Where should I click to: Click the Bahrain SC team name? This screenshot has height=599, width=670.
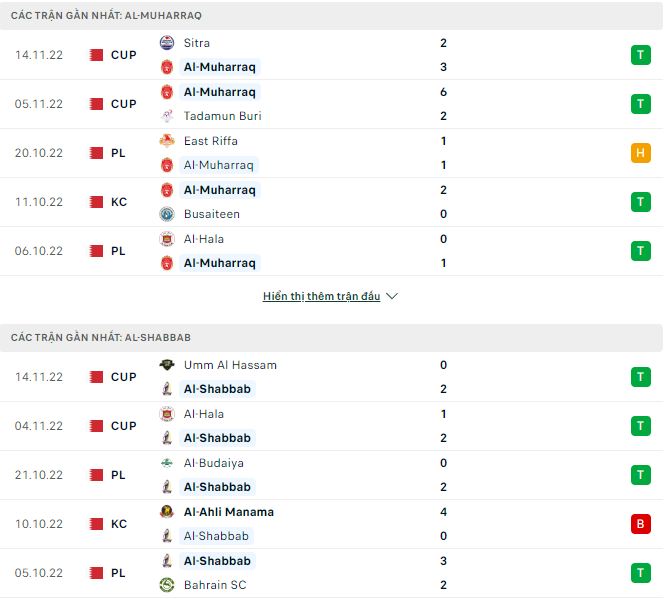coord(215,586)
